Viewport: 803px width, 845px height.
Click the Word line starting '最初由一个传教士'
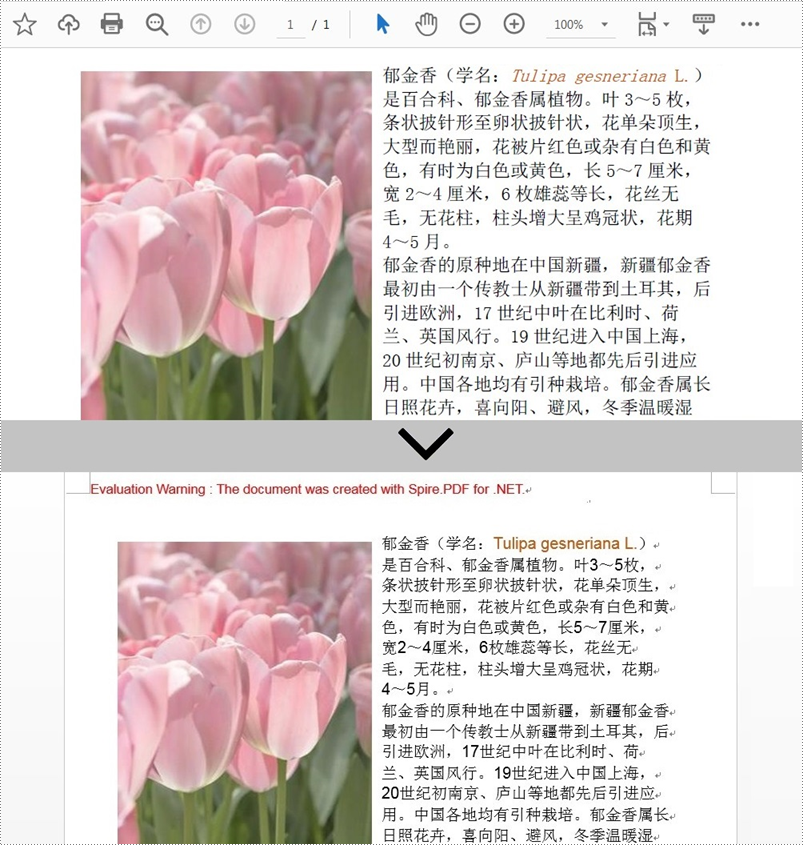tap(525, 731)
